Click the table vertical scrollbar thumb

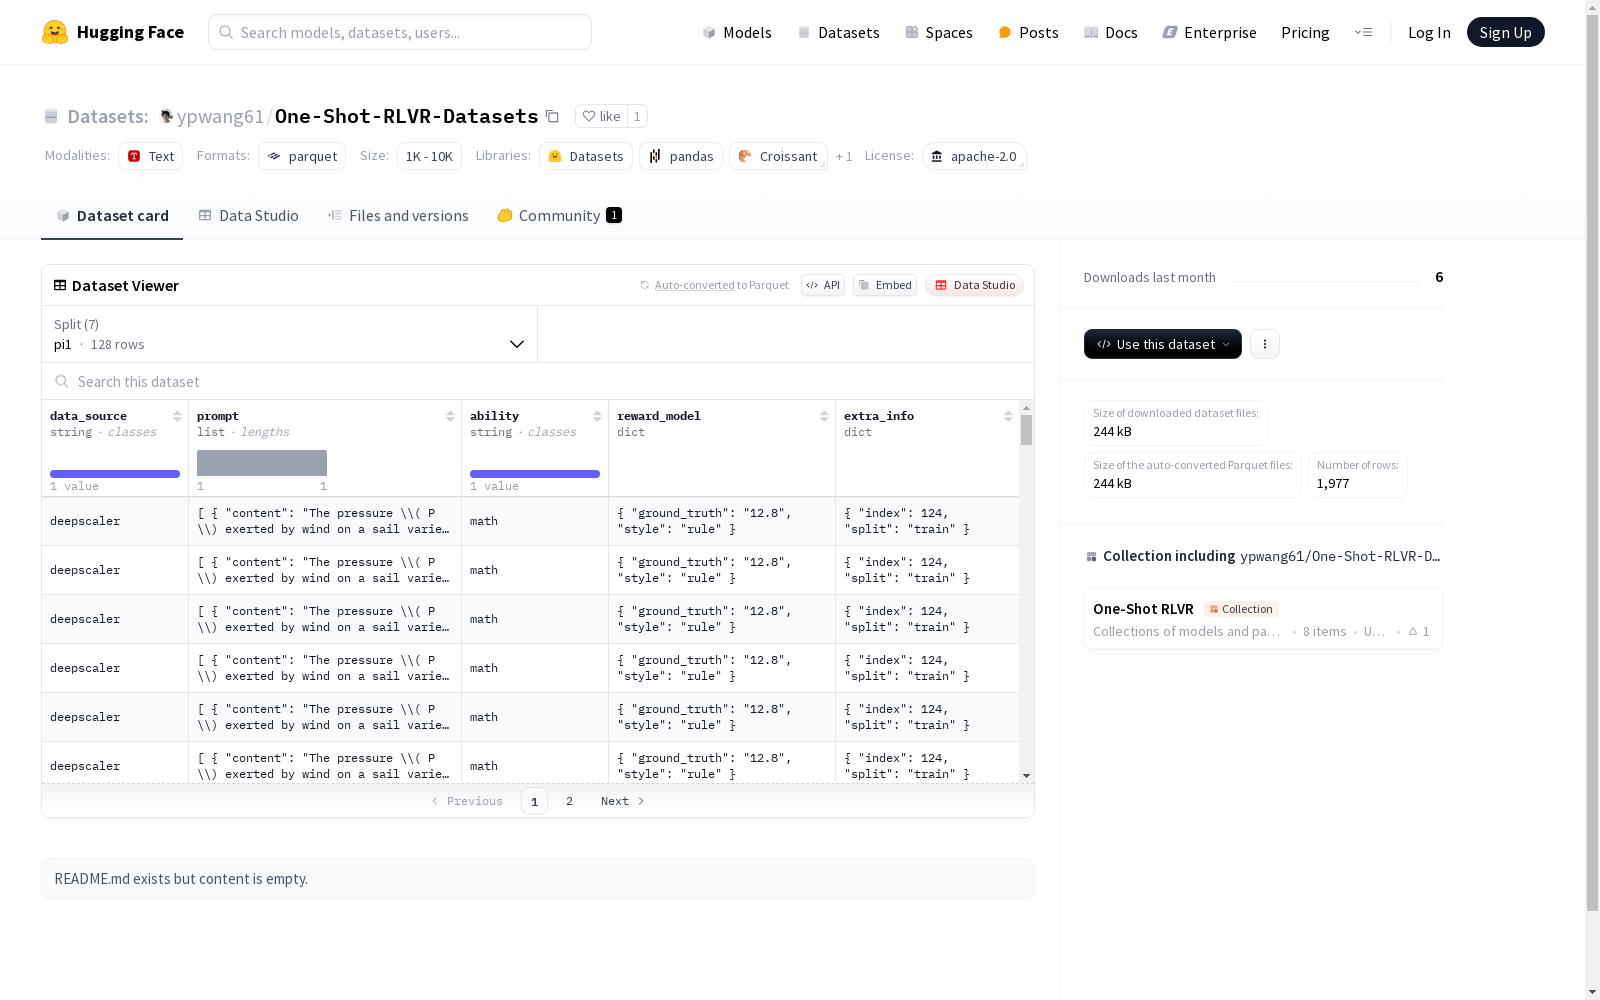[x=1026, y=430]
